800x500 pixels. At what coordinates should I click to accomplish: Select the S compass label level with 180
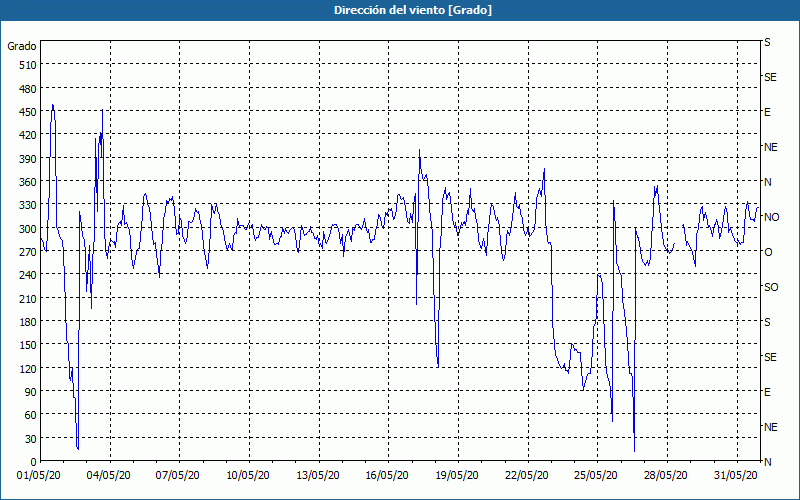tap(767, 322)
